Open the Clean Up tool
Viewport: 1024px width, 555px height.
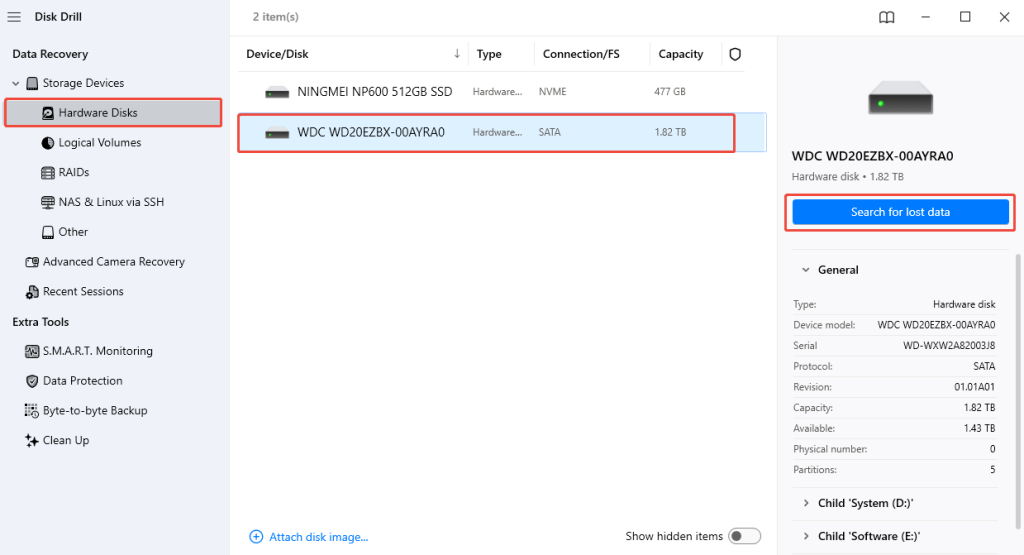pyautogui.click(x=65, y=440)
